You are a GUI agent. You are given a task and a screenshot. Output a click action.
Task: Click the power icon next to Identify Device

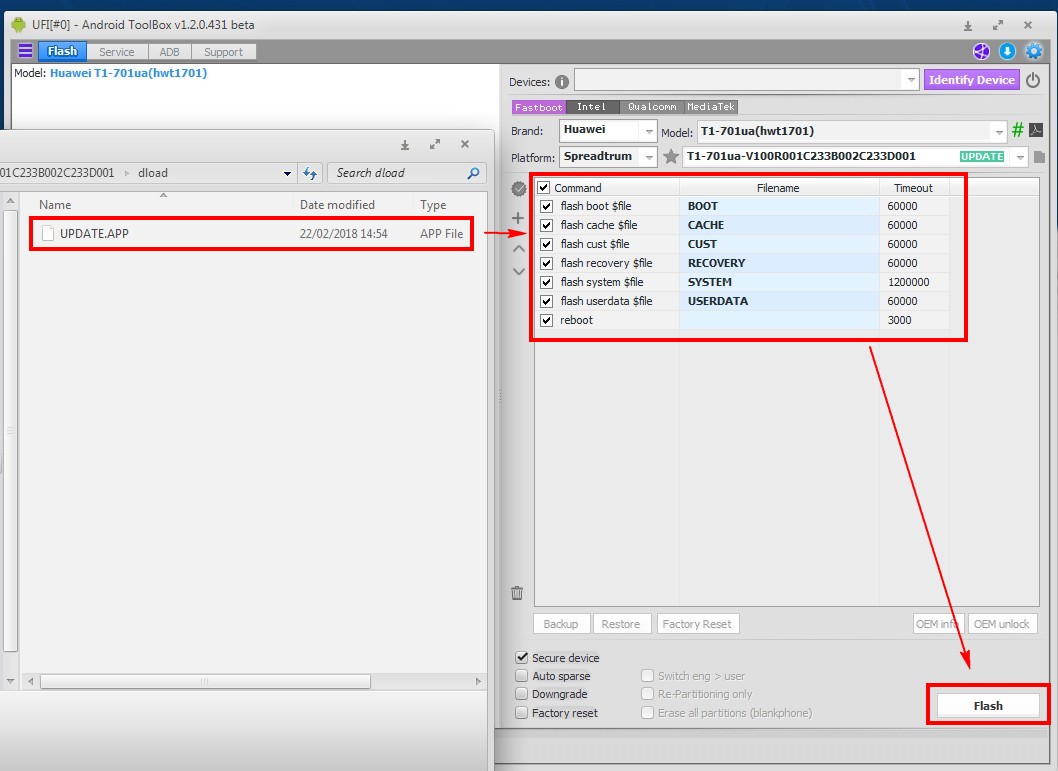coord(1033,80)
